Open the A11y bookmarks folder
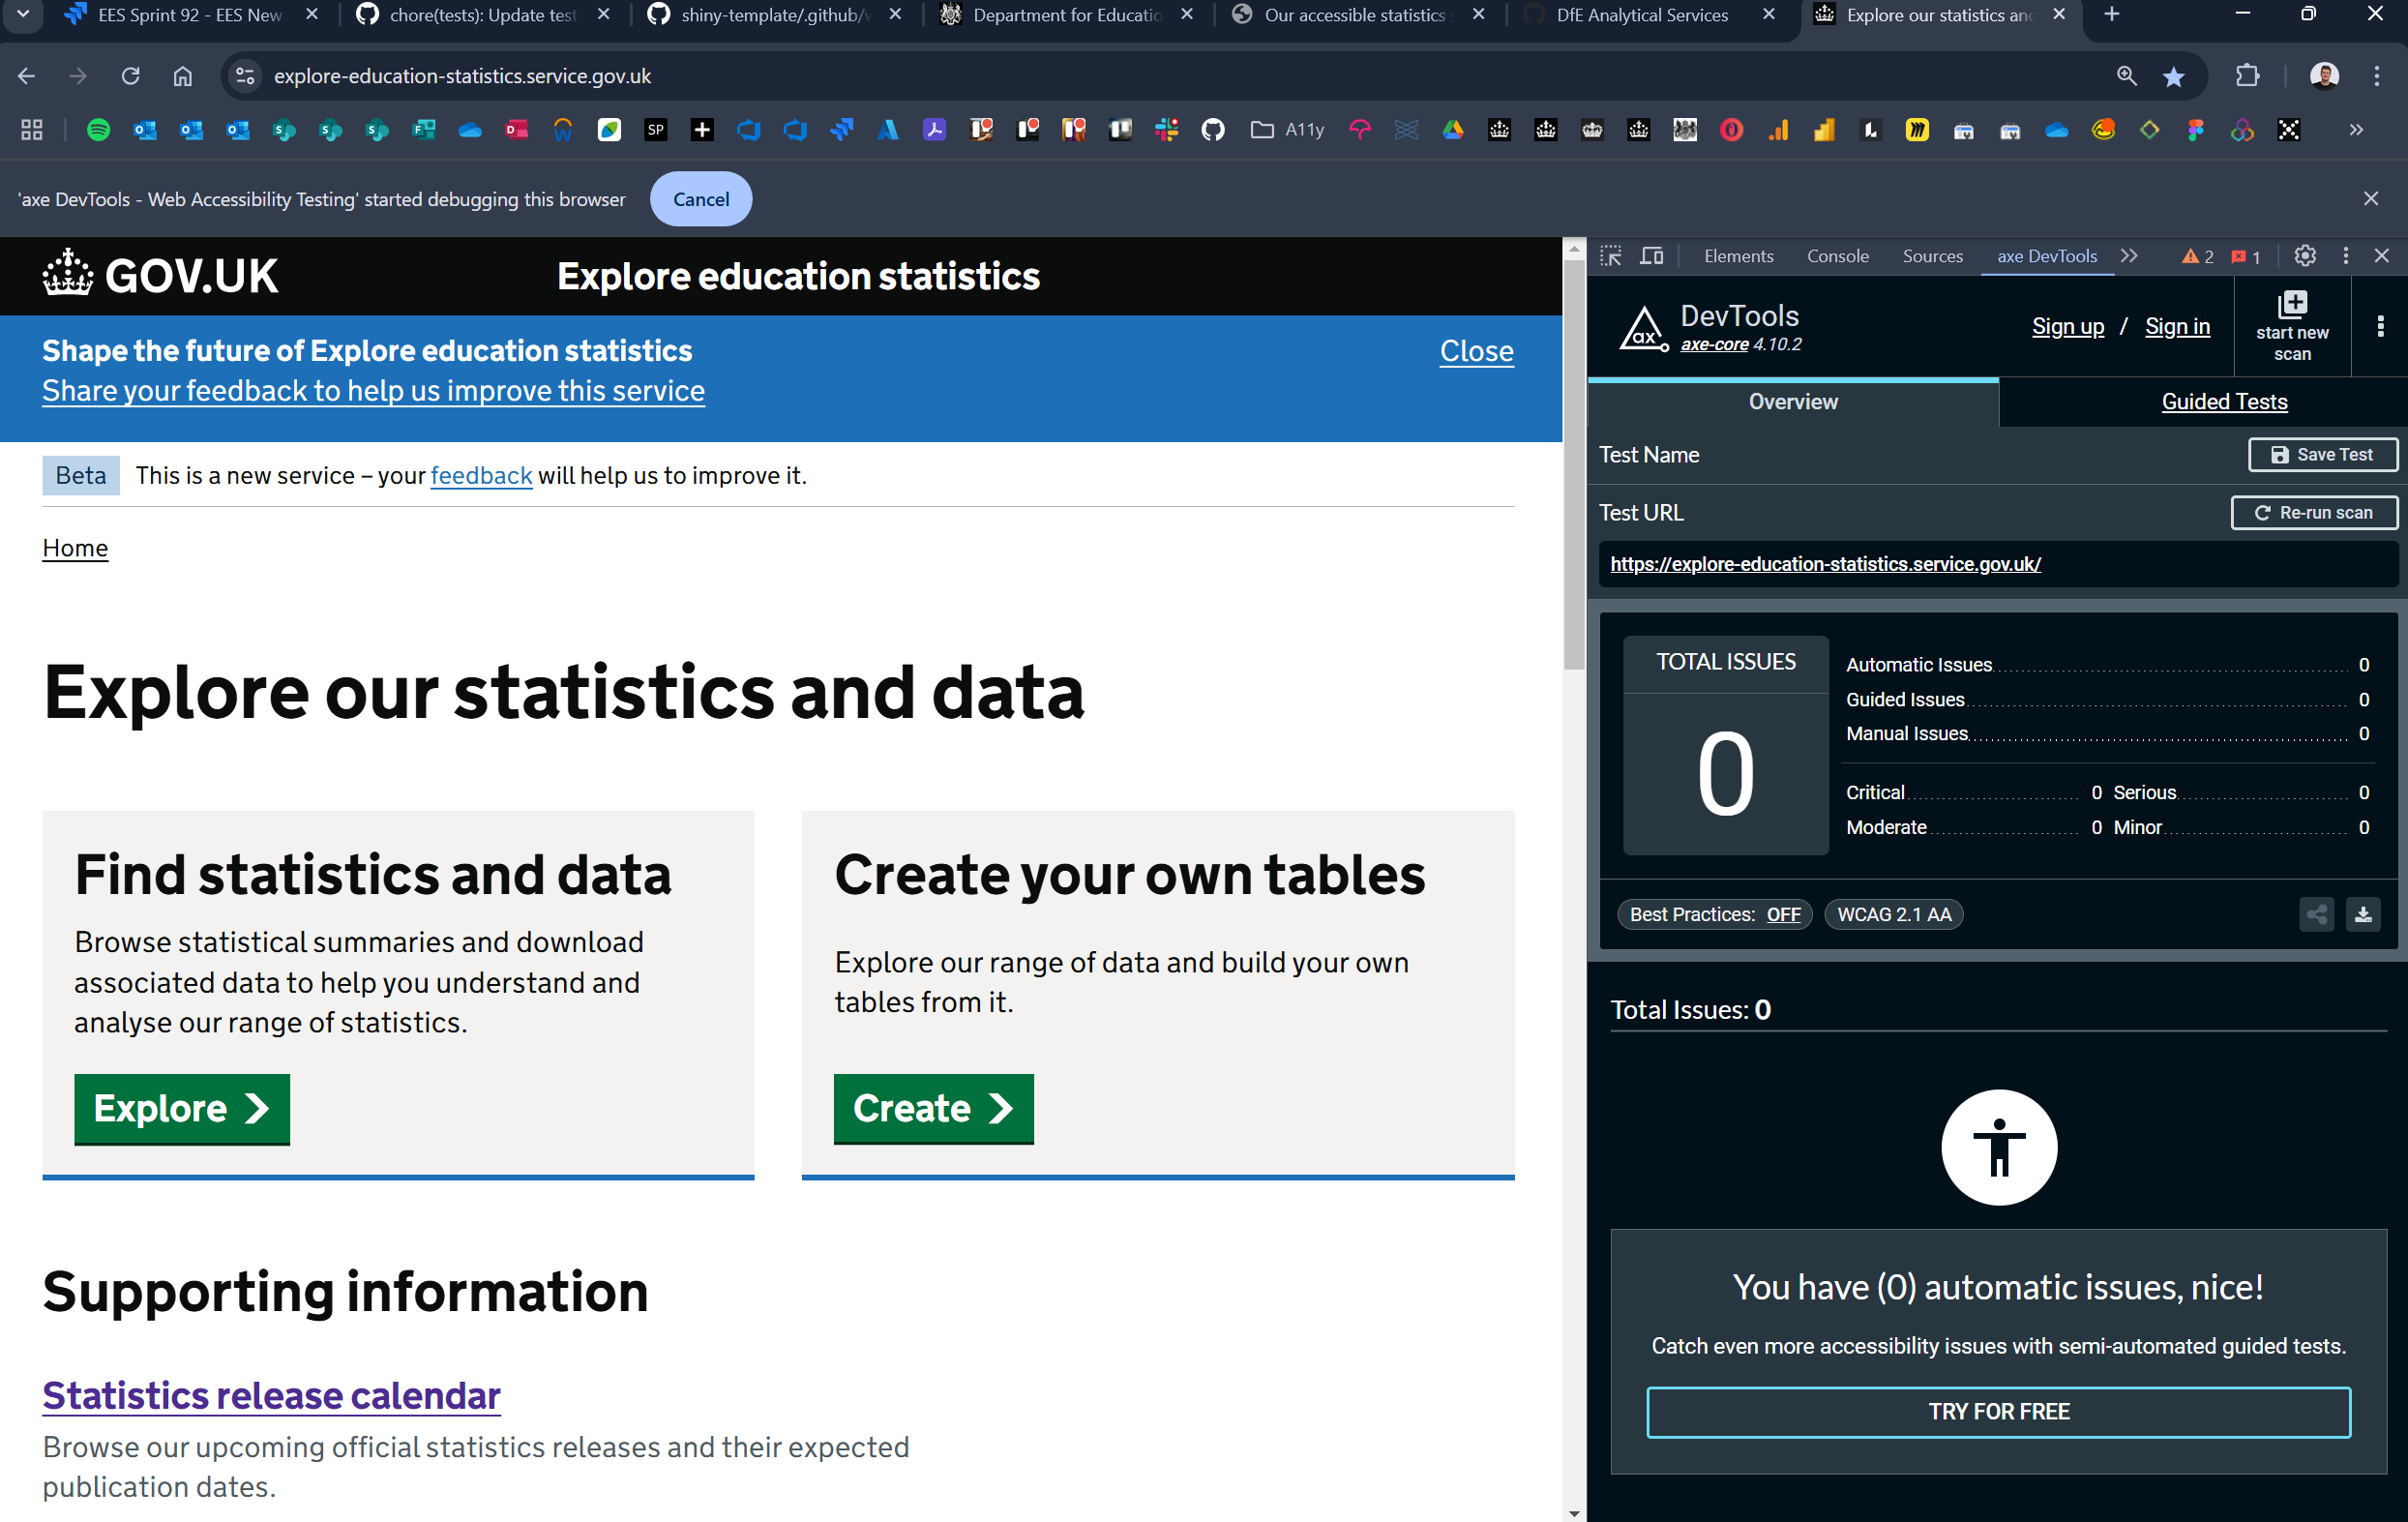 (1288, 130)
